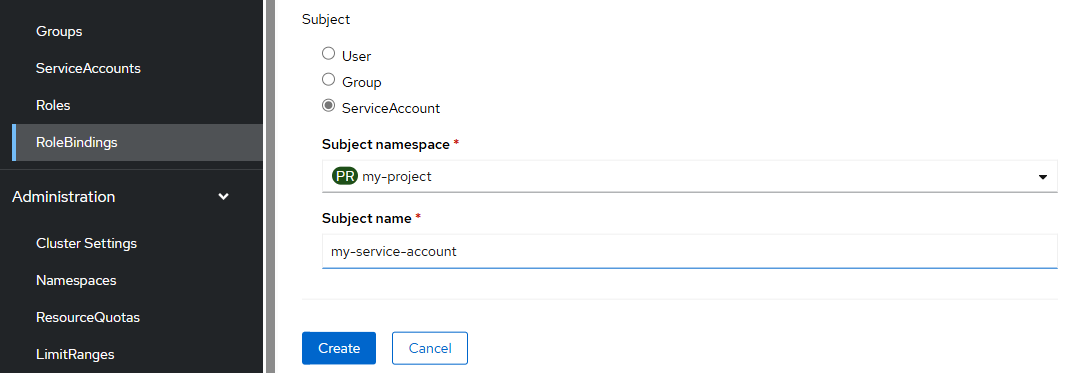The height and width of the screenshot is (373, 1077).
Task: Select the ServiceAccount radio button
Action: [329, 106]
